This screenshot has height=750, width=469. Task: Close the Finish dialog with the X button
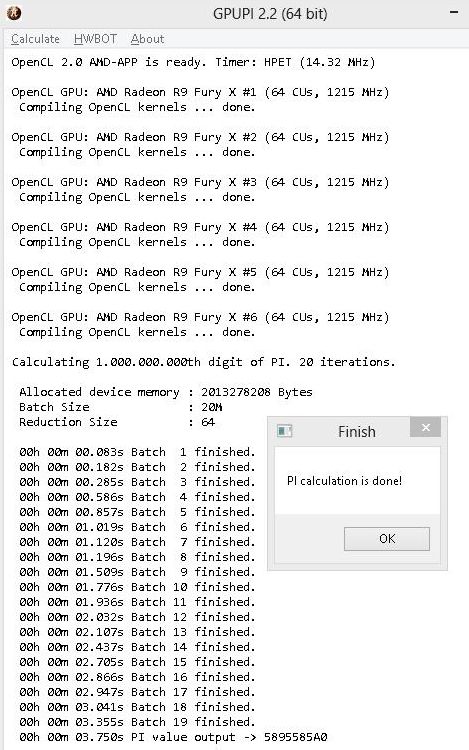tap(425, 427)
